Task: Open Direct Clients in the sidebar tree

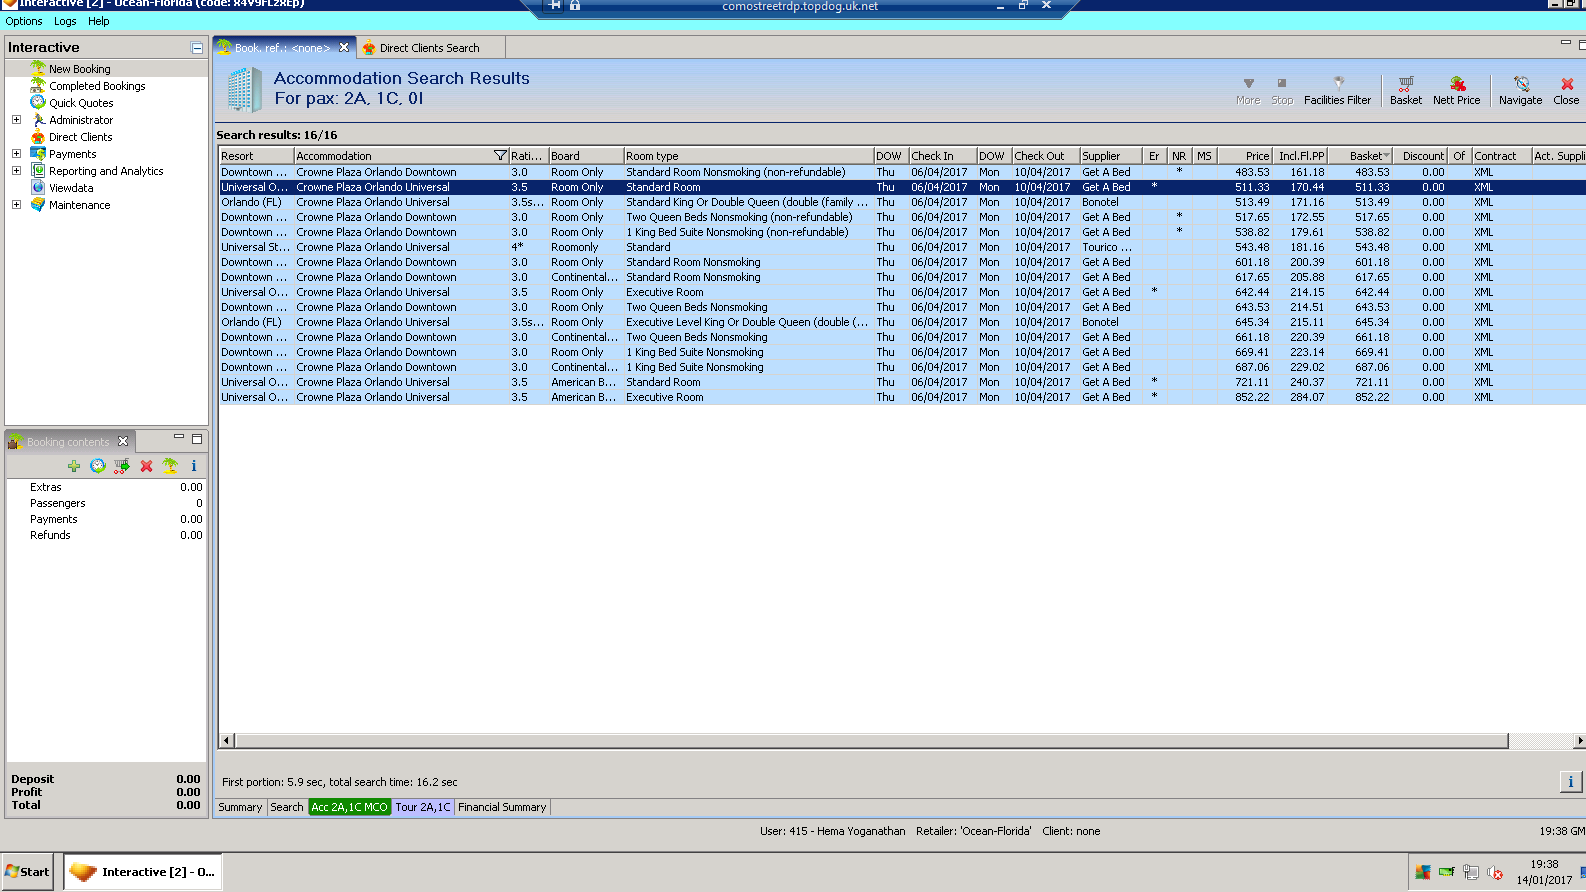Action: click(80, 137)
